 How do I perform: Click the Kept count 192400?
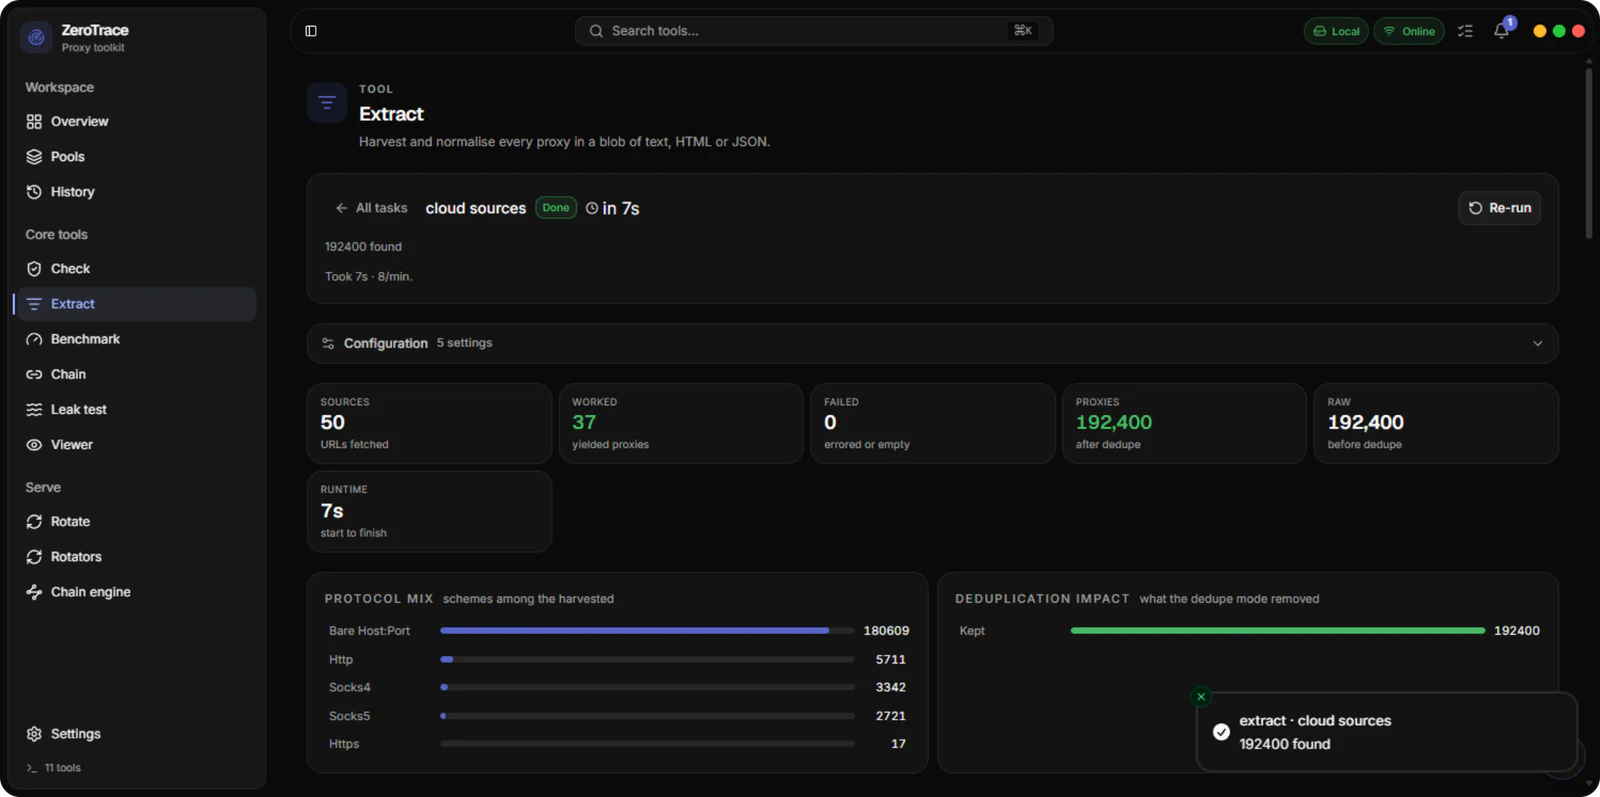[1517, 631]
